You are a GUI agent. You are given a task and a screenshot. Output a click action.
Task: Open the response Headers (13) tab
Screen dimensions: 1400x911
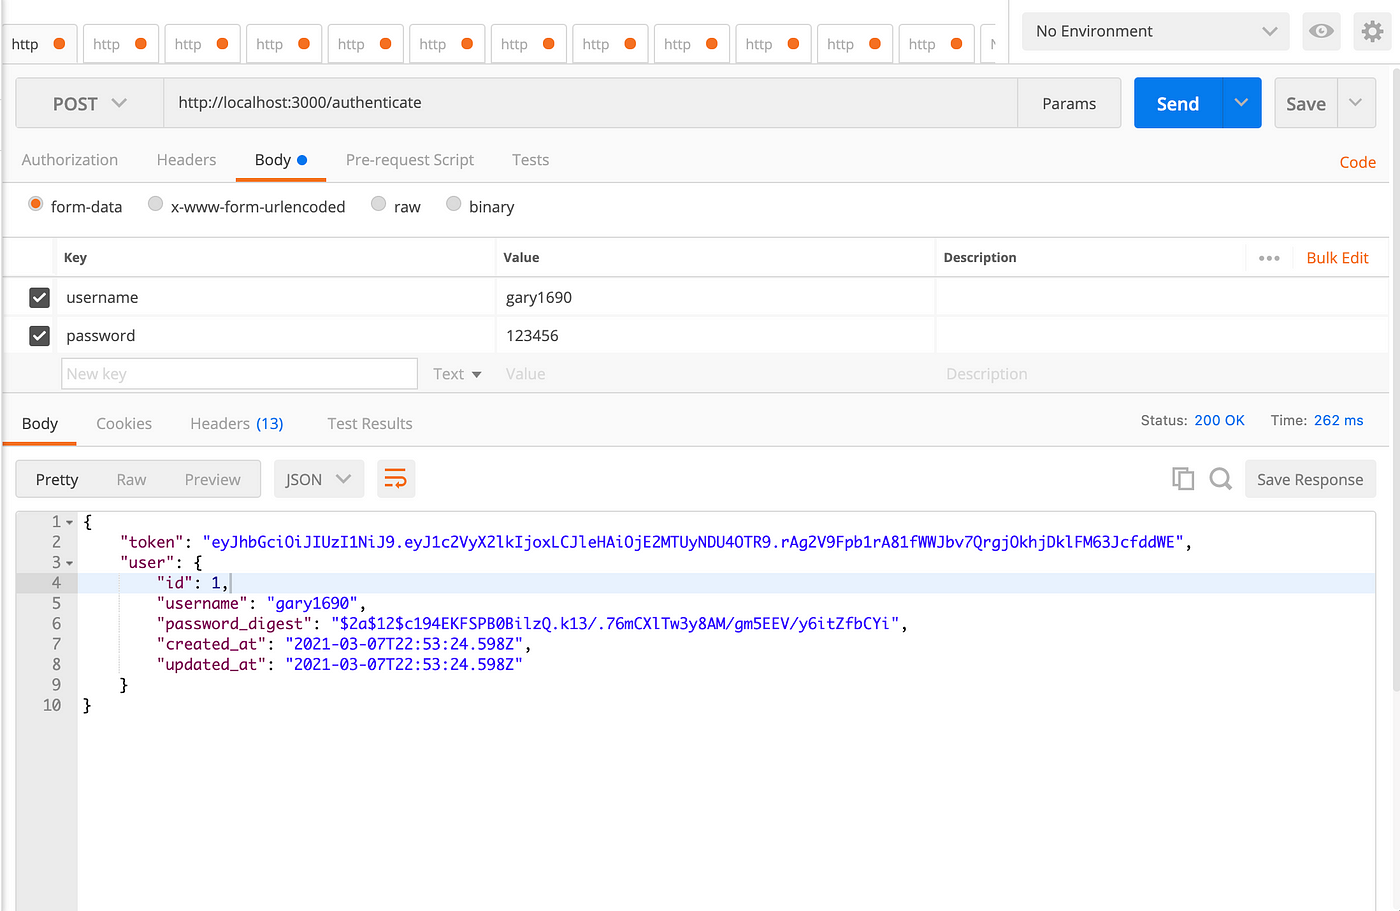click(x=237, y=424)
